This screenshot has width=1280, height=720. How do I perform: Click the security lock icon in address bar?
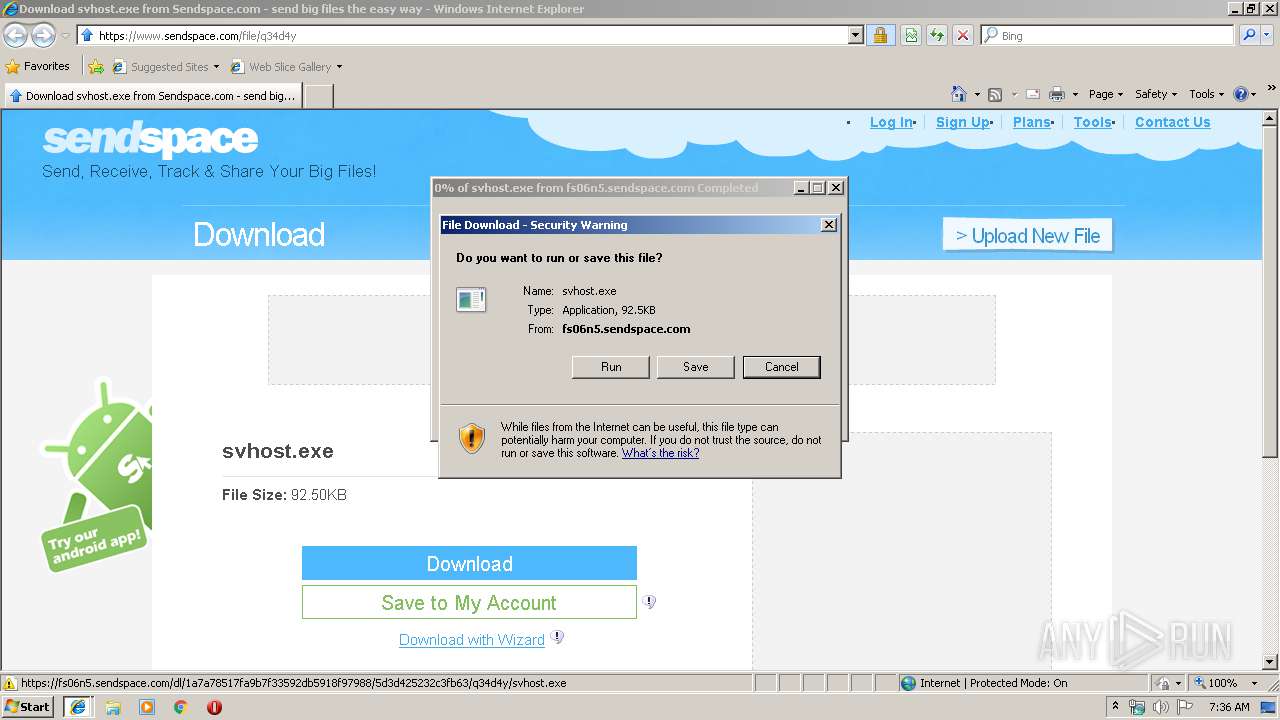click(x=880, y=35)
